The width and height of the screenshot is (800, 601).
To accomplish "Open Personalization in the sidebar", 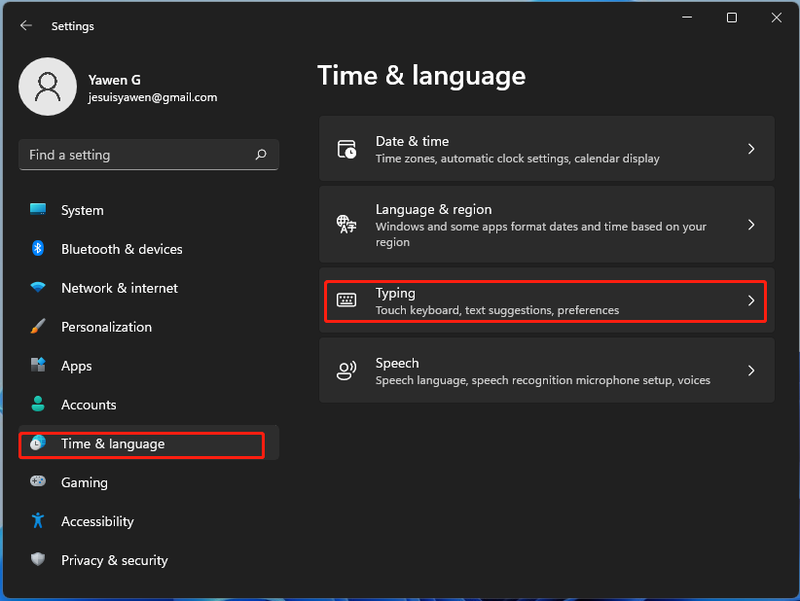I will pyautogui.click(x=148, y=327).
